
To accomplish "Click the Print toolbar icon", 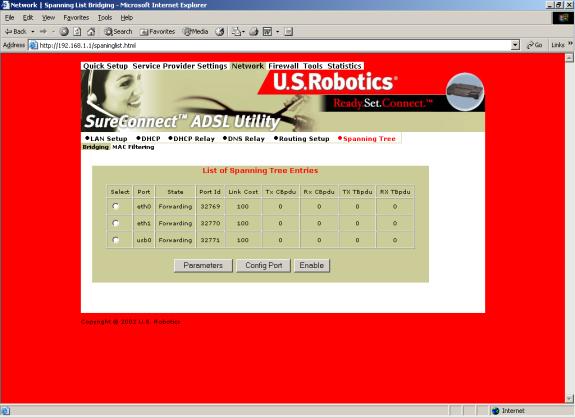I will click(254, 32).
